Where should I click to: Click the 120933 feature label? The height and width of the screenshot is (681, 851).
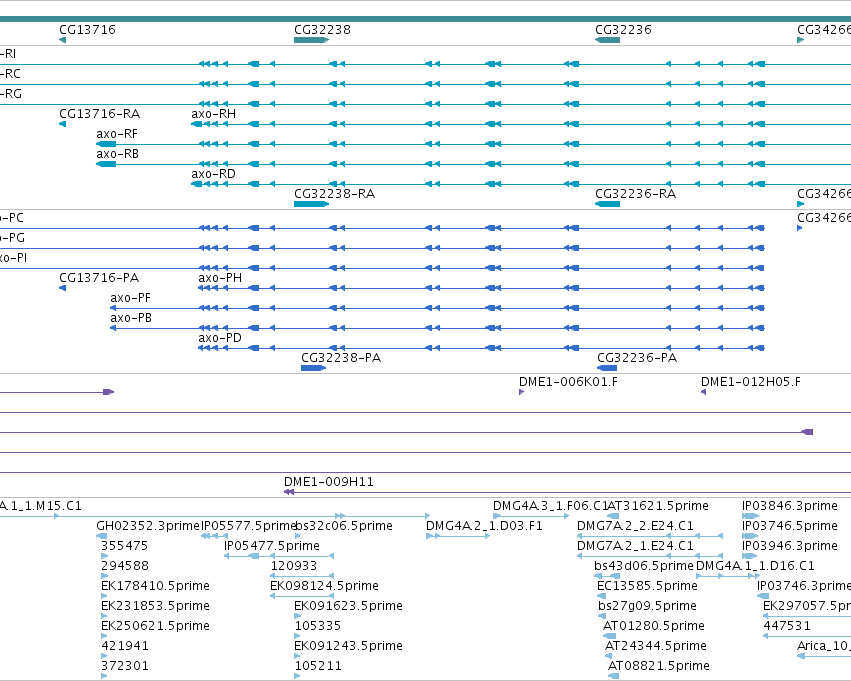[x=293, y=567]
